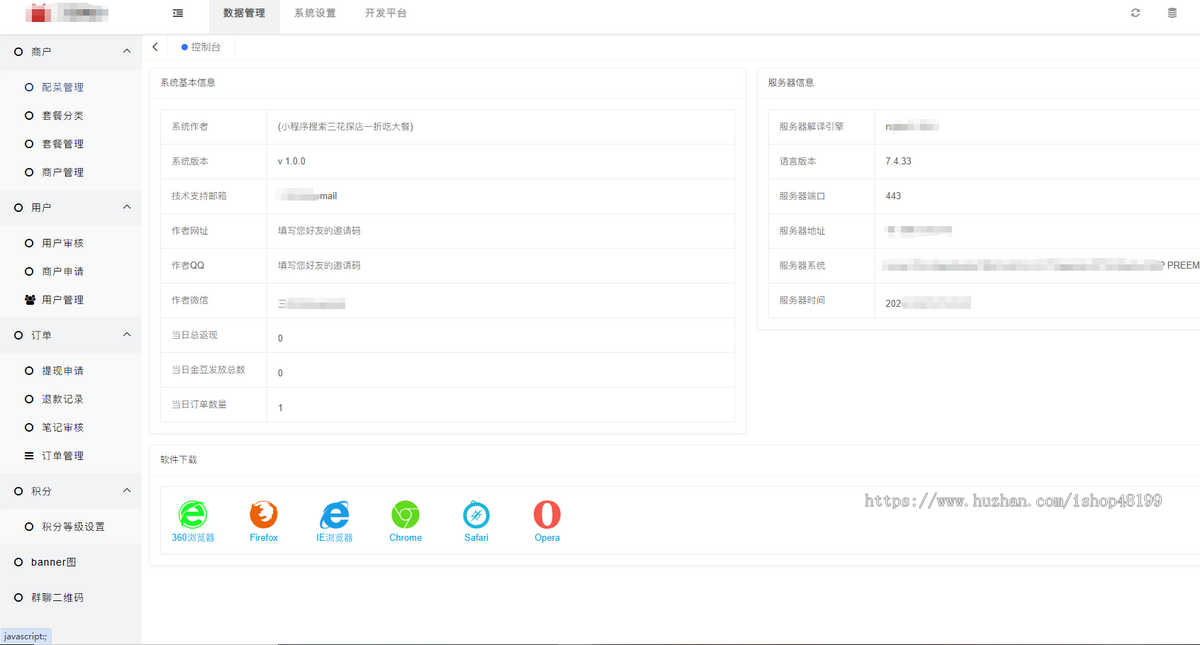Image resolution: width=1200 pixels, height=645 pixels.
Task: Click the refresh icon in the top bar
Action: (x=1134, y=13)
